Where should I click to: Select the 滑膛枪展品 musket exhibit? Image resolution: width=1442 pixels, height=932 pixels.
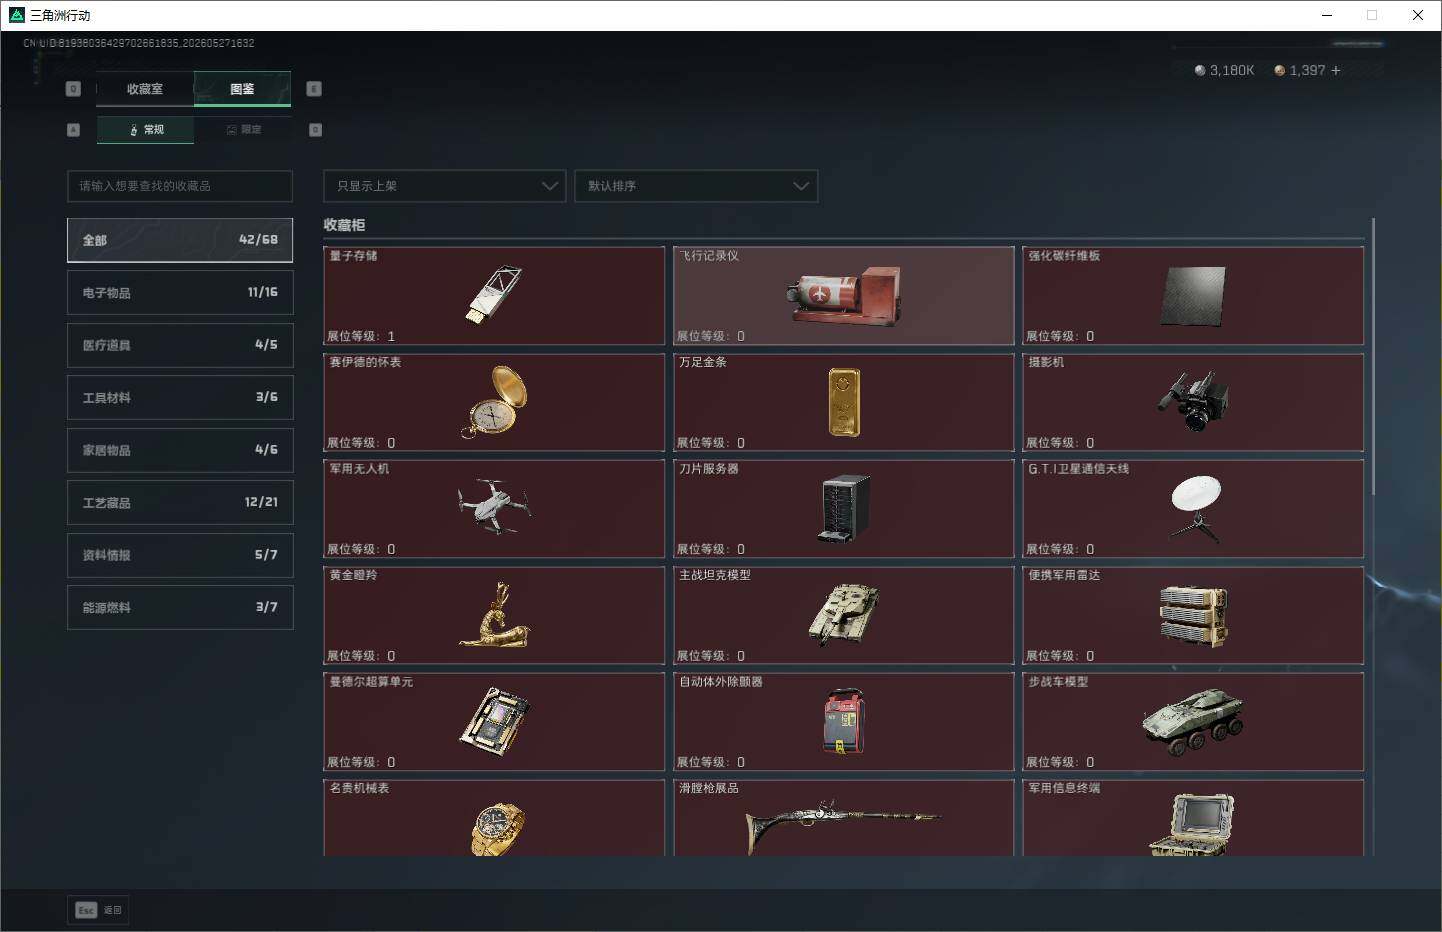click(844, 818)
